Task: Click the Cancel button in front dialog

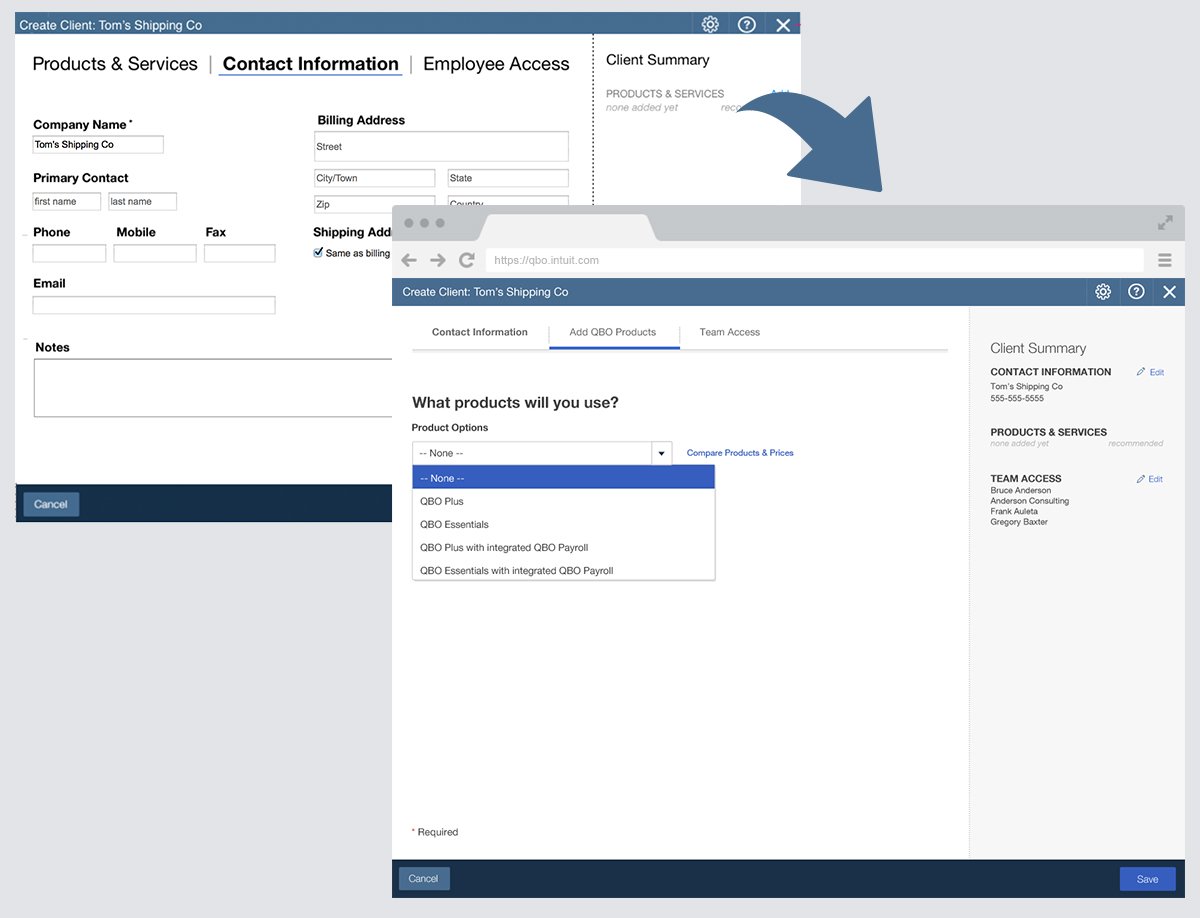Action: (424, 879)
